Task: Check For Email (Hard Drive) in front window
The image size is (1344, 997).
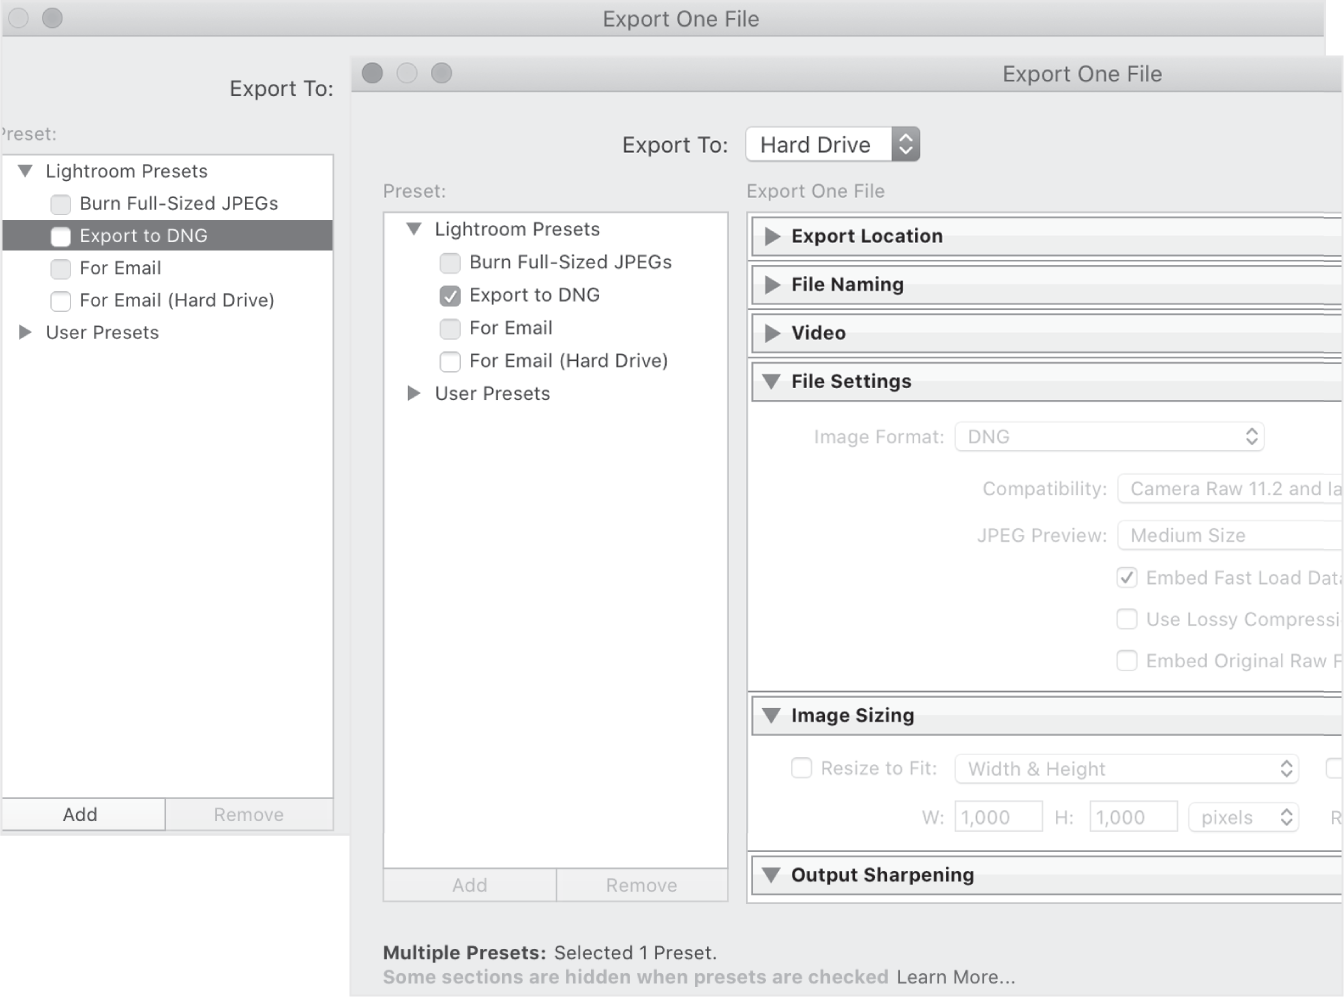Action: click(450, 361)
